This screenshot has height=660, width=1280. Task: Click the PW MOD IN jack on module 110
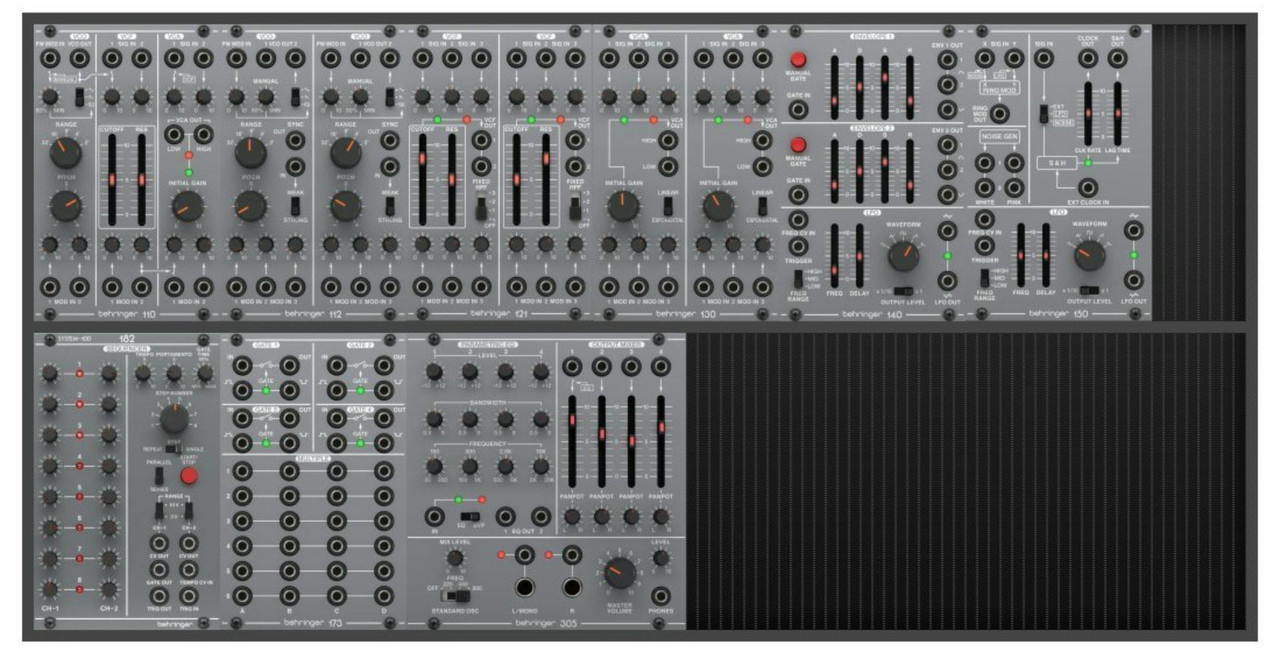(x=51, y=60)
